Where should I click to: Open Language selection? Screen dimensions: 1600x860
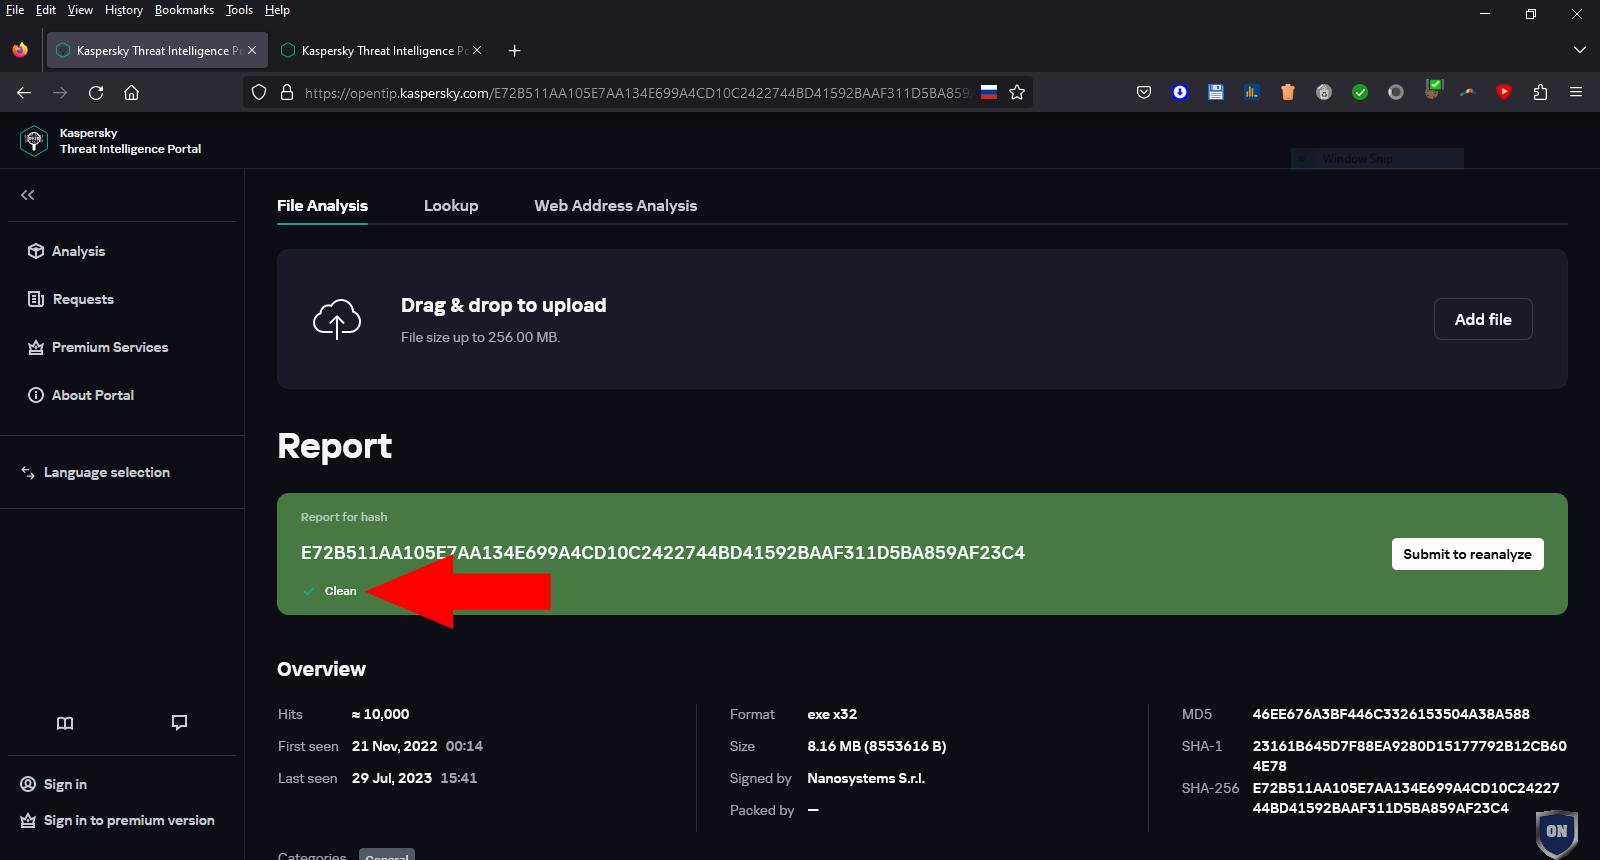pyautogui.click(x=96, y=472)
